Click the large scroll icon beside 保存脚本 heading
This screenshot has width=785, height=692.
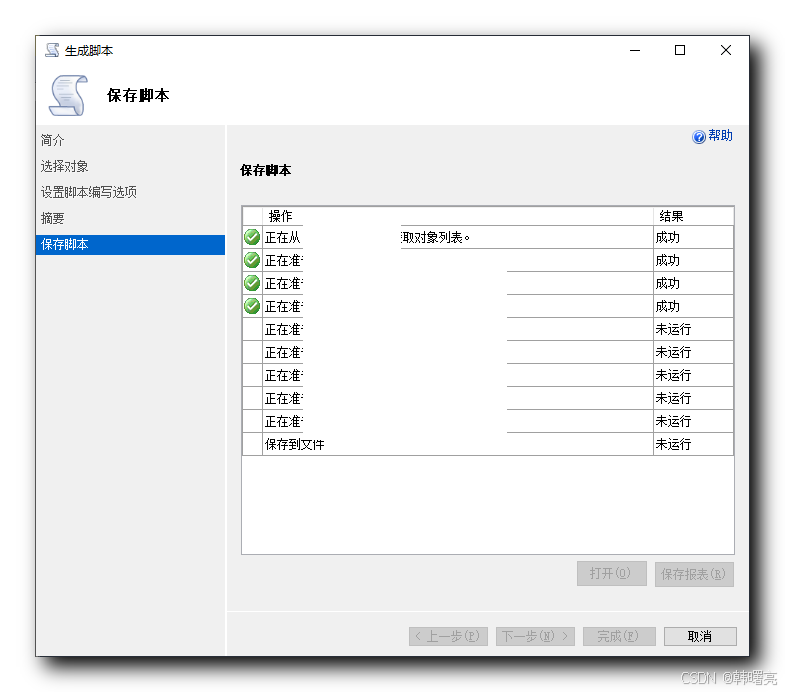[x=68, y=95]
